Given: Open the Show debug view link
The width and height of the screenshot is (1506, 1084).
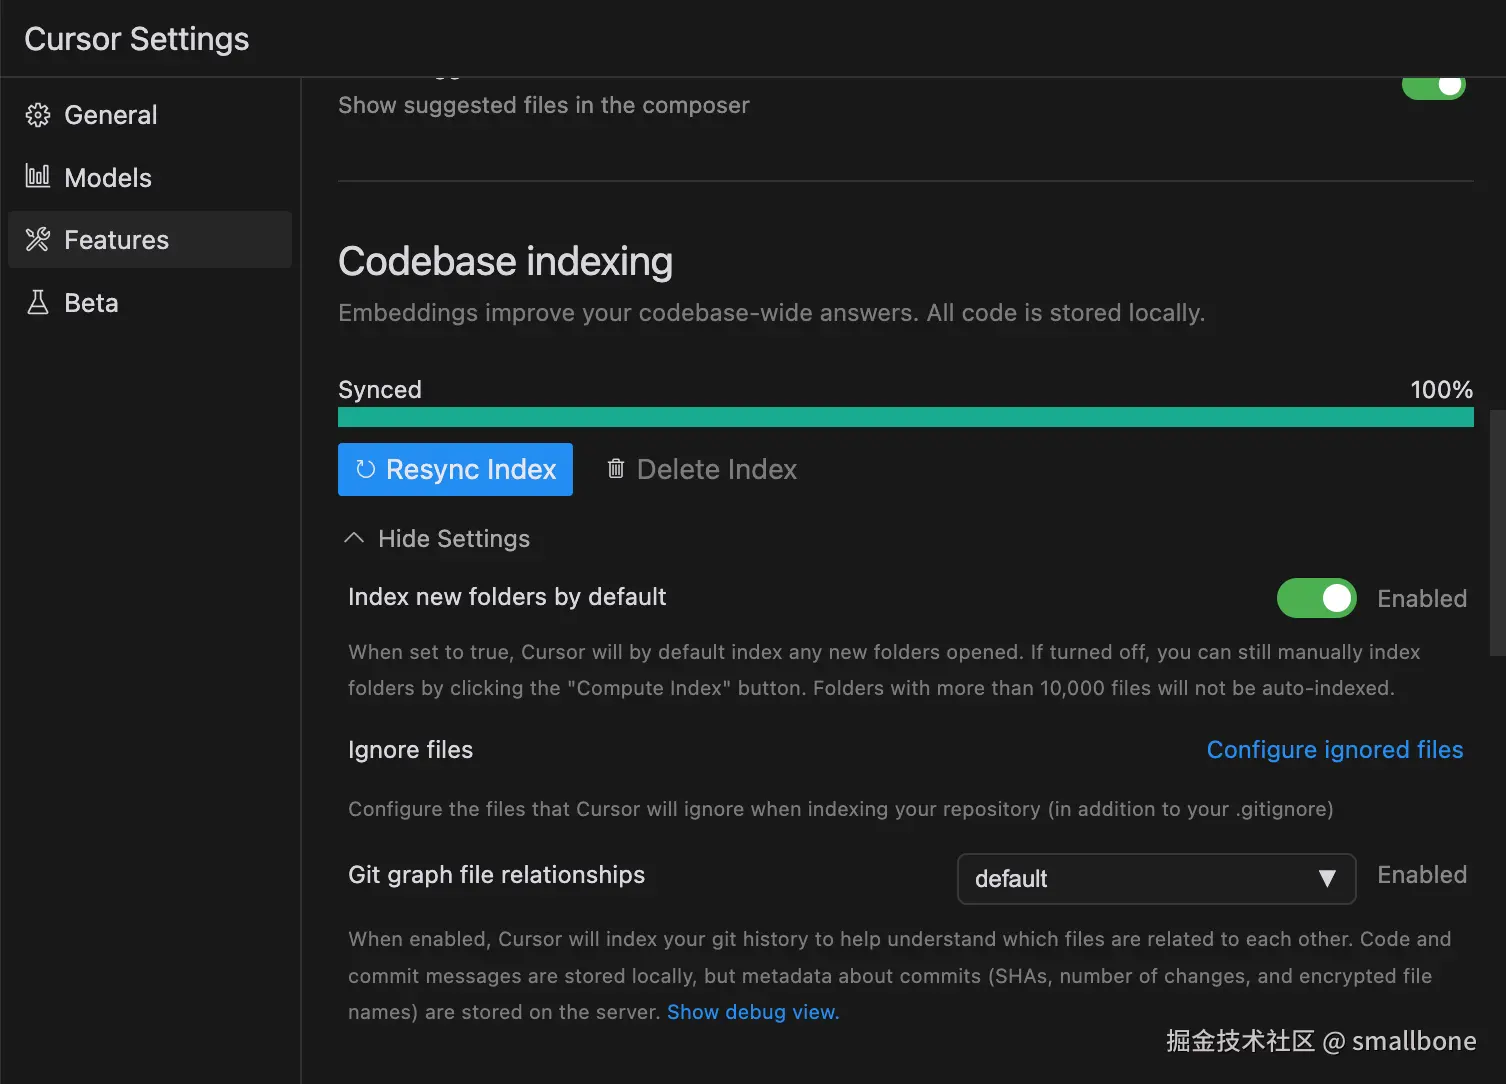Looking at the screenshot, I should click(x=753, y=1012).
